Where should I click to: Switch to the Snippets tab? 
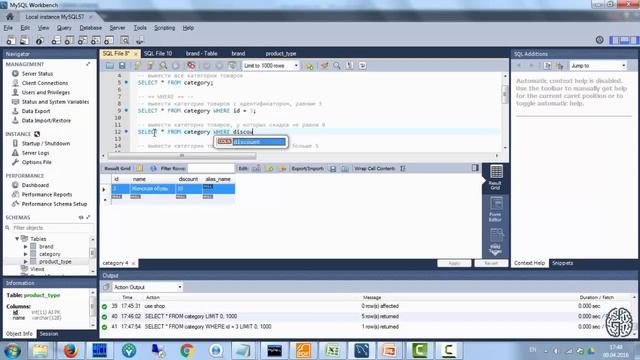[562, 263]
